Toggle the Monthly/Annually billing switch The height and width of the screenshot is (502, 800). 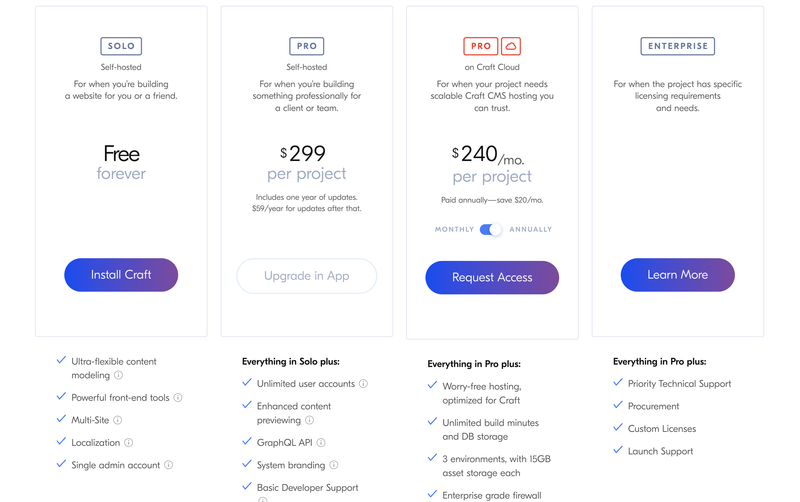490,230
